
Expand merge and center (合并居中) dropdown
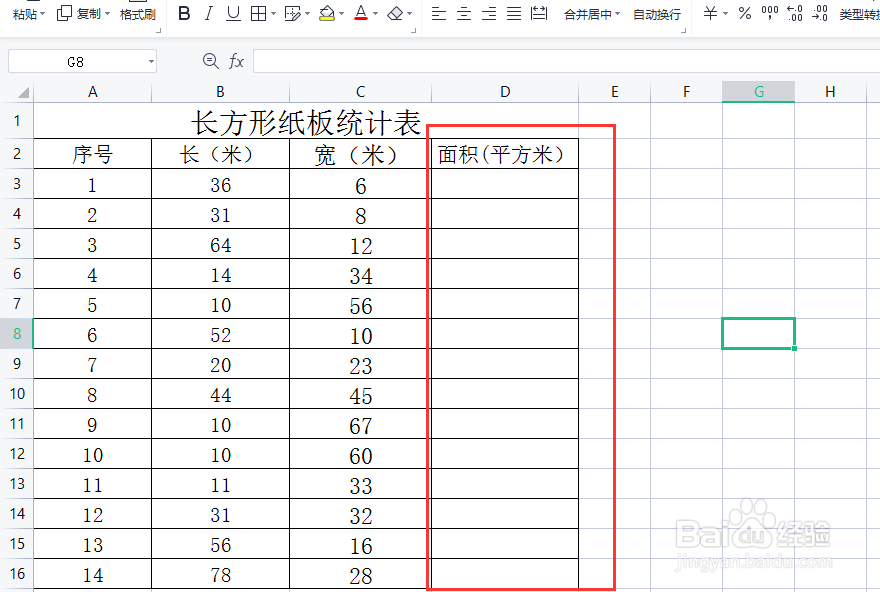[617, 14]
